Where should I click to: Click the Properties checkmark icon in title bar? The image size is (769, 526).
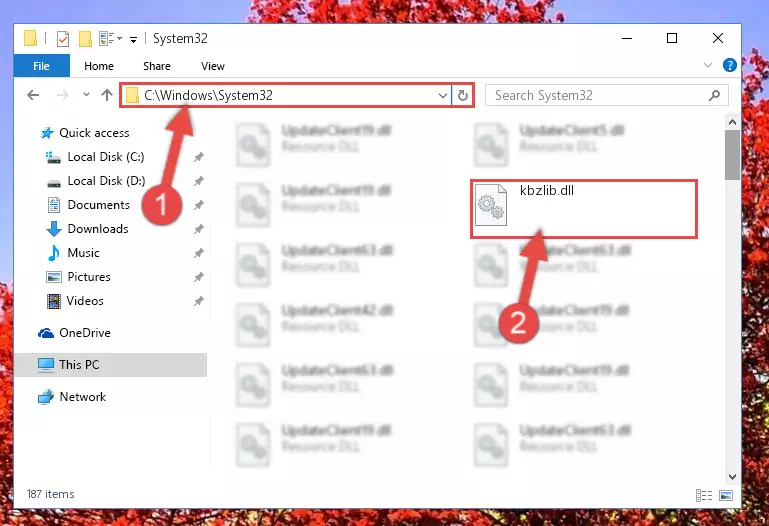pyautogui.click(x=63, y=38)
